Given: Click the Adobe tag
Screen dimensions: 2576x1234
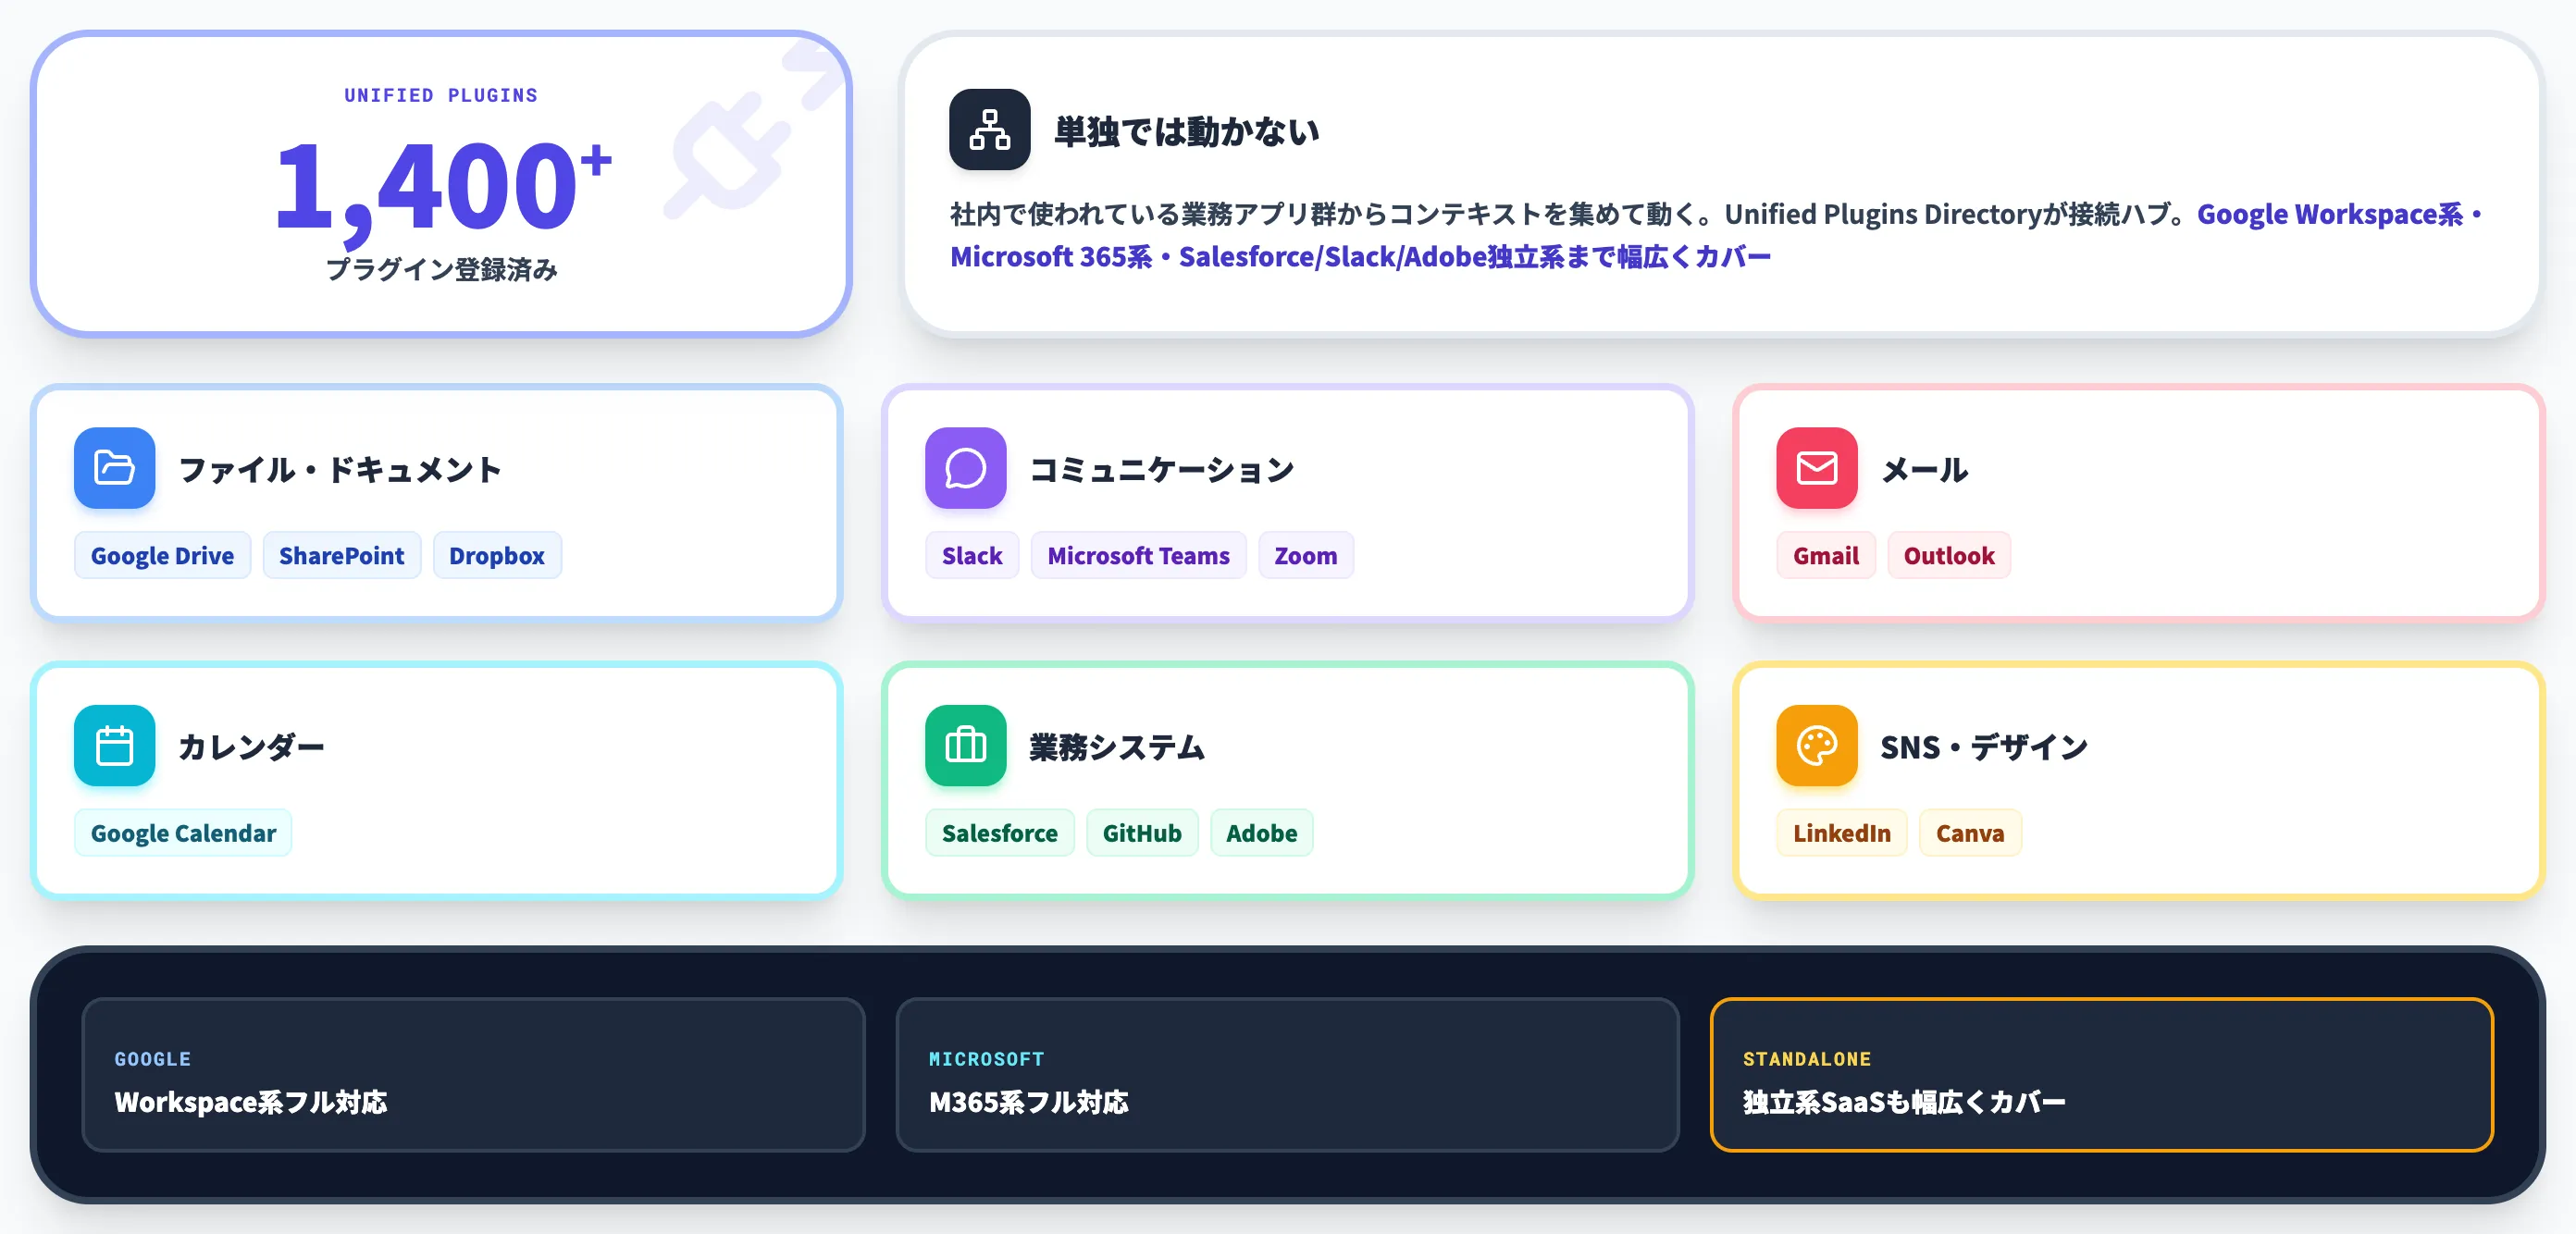Looking at the screenshot, I should point(1261,833).
